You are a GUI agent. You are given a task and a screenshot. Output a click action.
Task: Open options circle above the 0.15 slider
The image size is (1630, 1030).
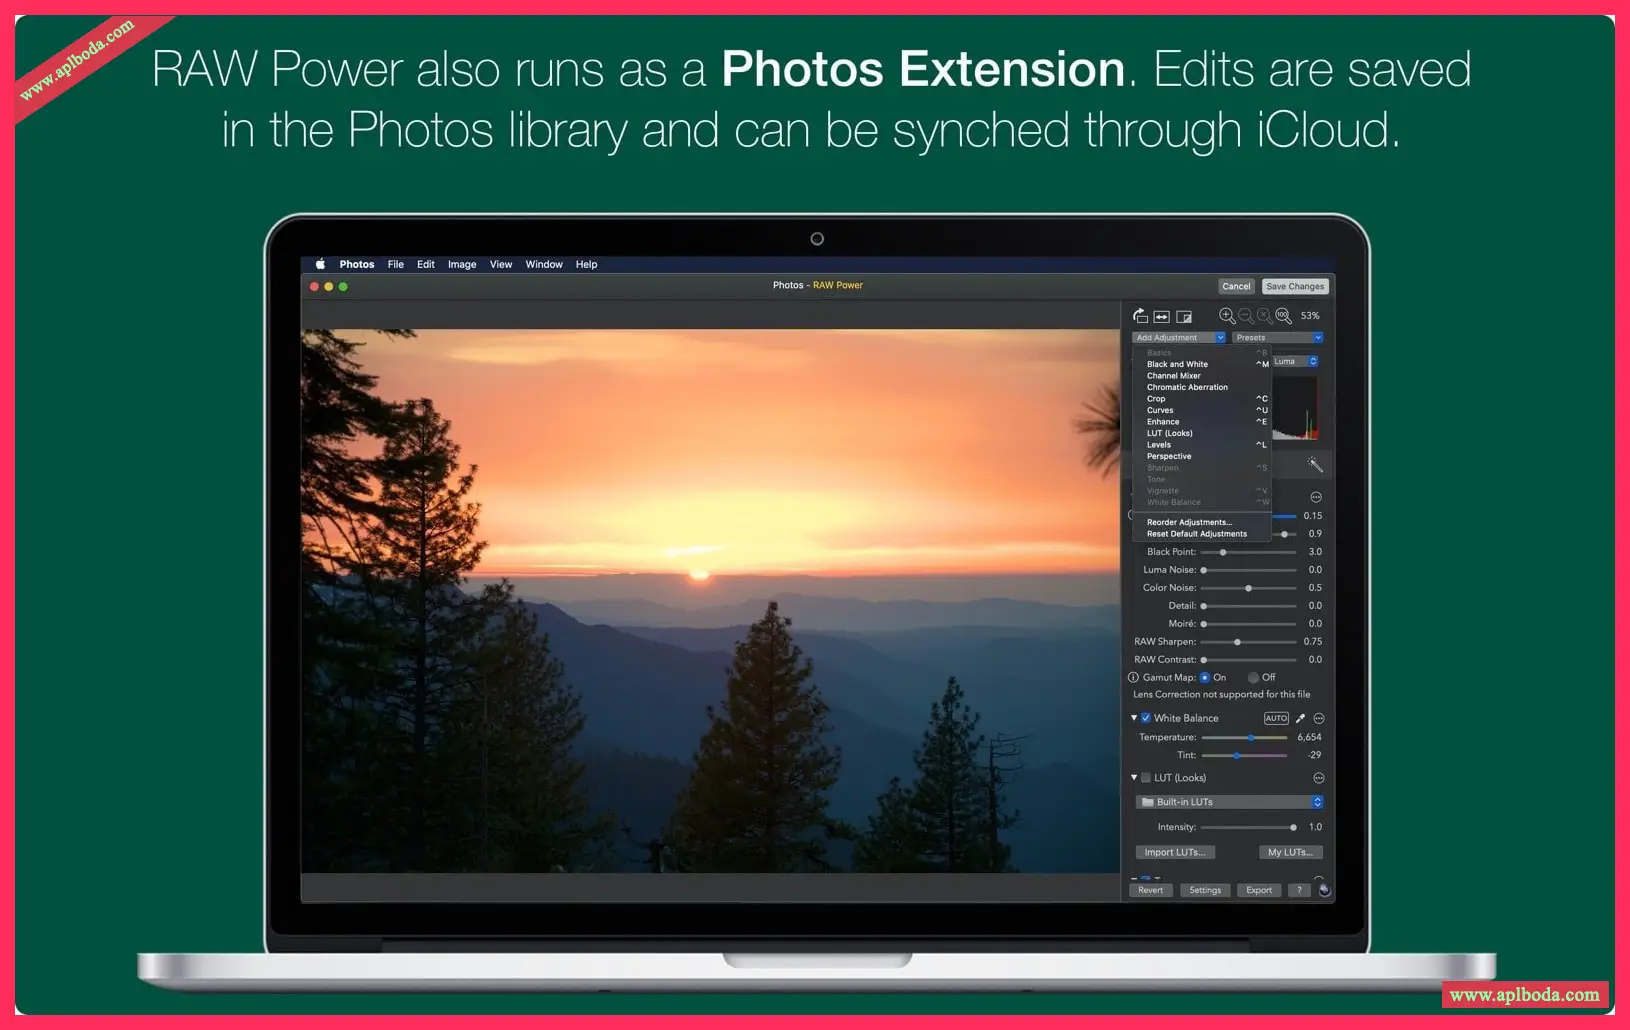point(1316,497)
